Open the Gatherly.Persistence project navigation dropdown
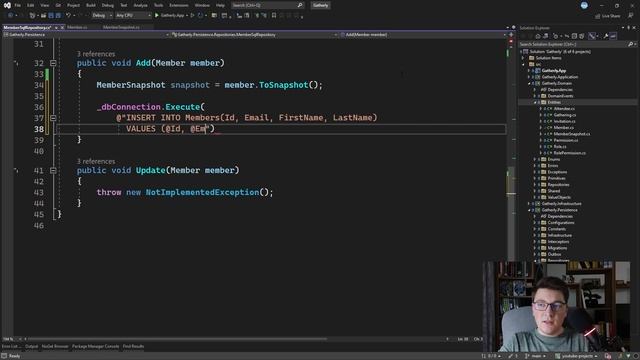The image size is (640, 360). coord(86,35)
